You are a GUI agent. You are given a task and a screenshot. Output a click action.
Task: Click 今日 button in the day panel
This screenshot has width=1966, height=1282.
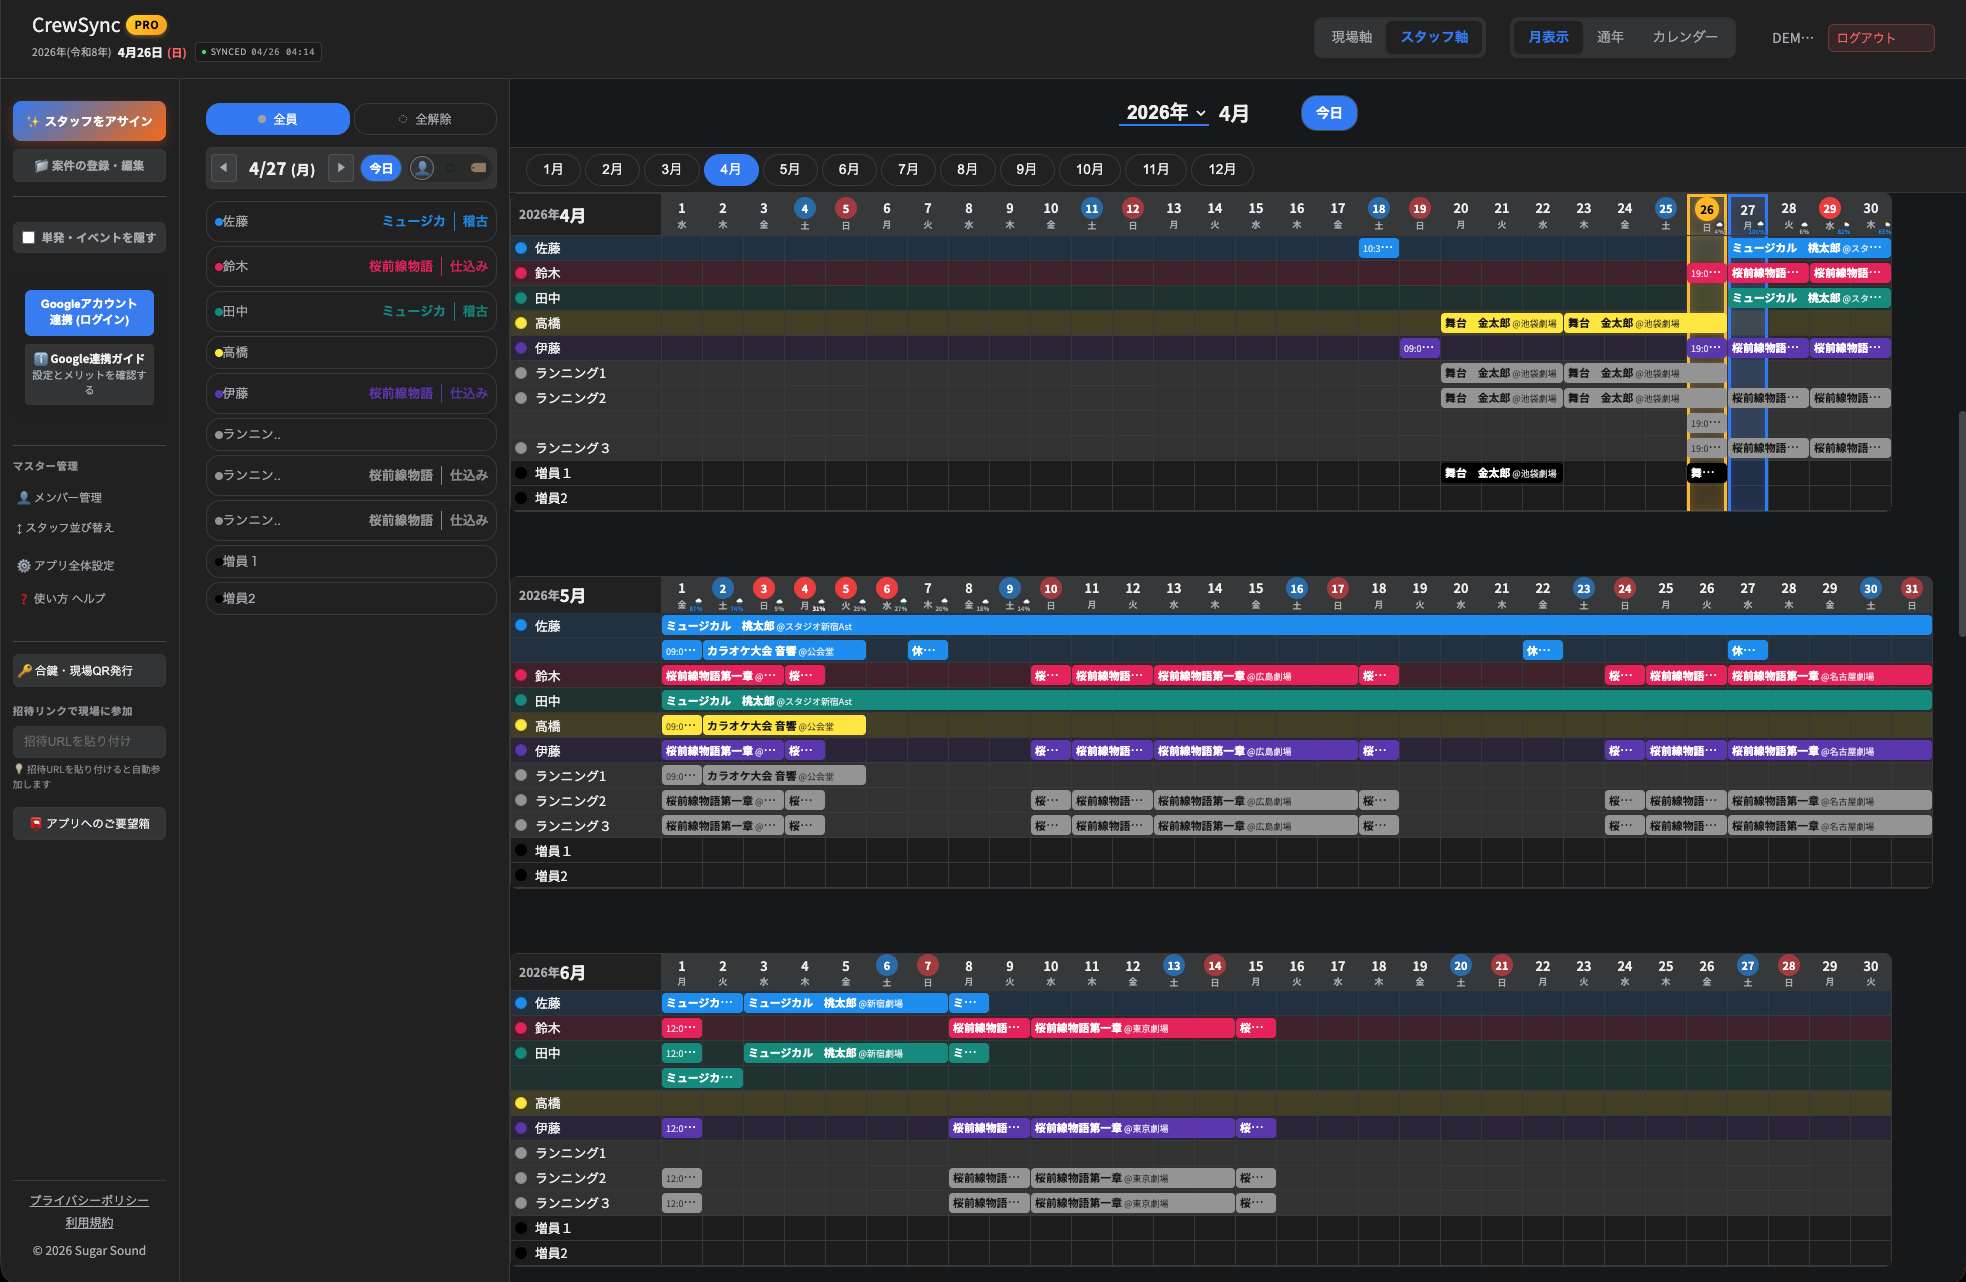382,168
